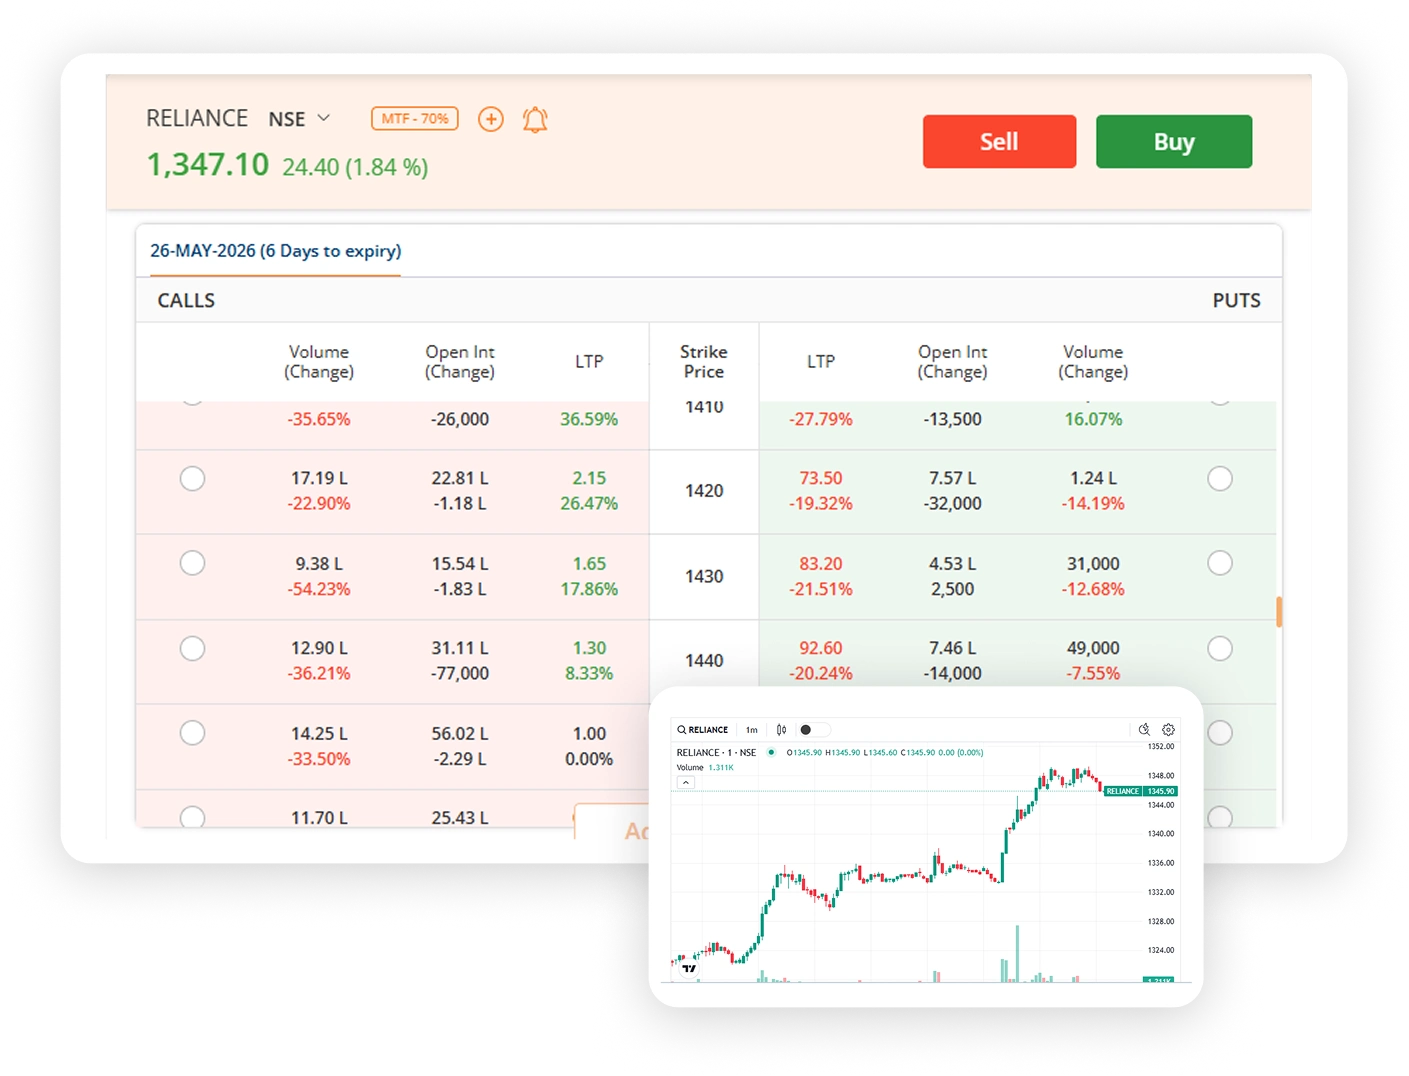The width and height of the screenshot is (1409, 1076).
Task: Select call radio for strike 1440
Action: pyautogui.click(x=192, y=648)
